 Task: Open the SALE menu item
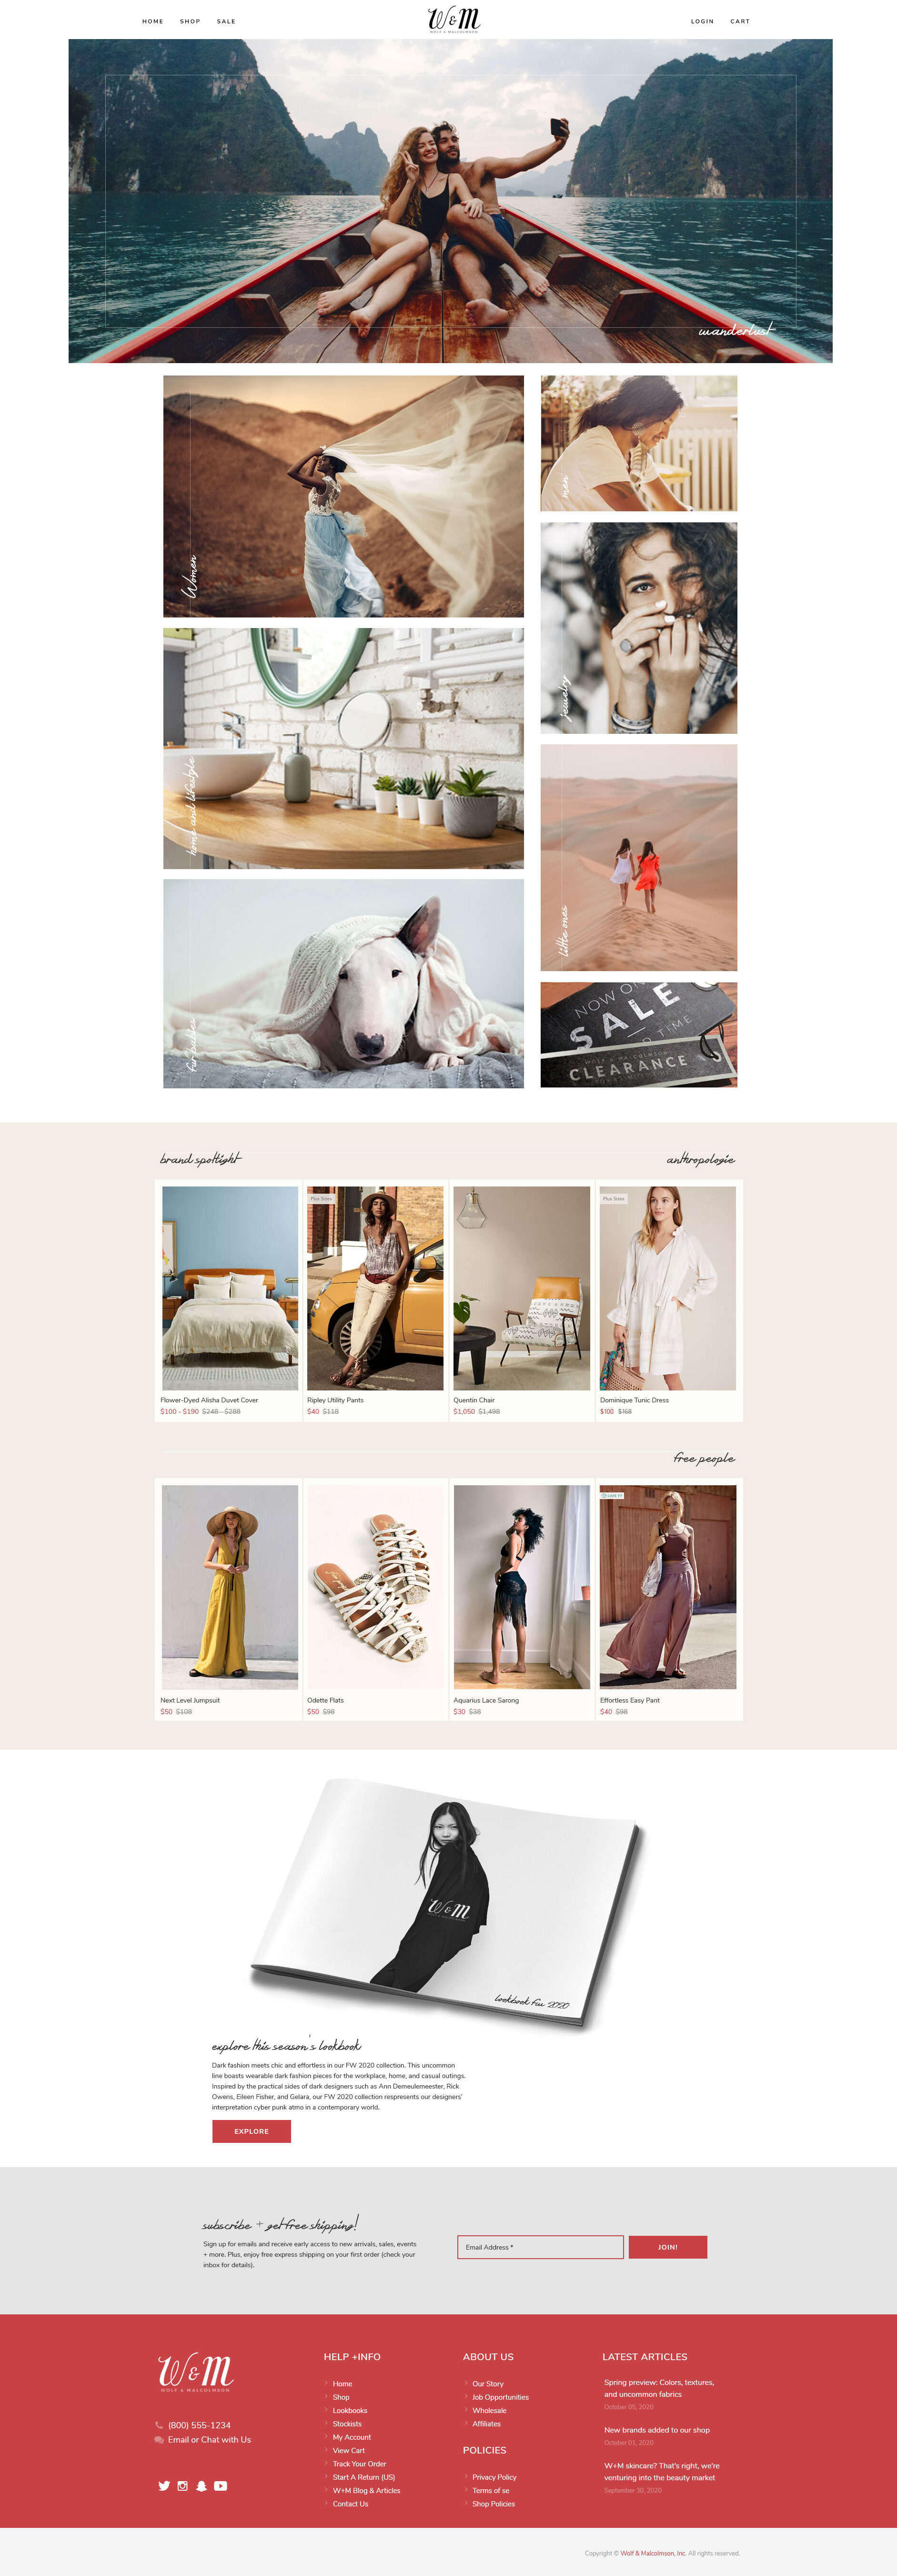click(226, 21)
